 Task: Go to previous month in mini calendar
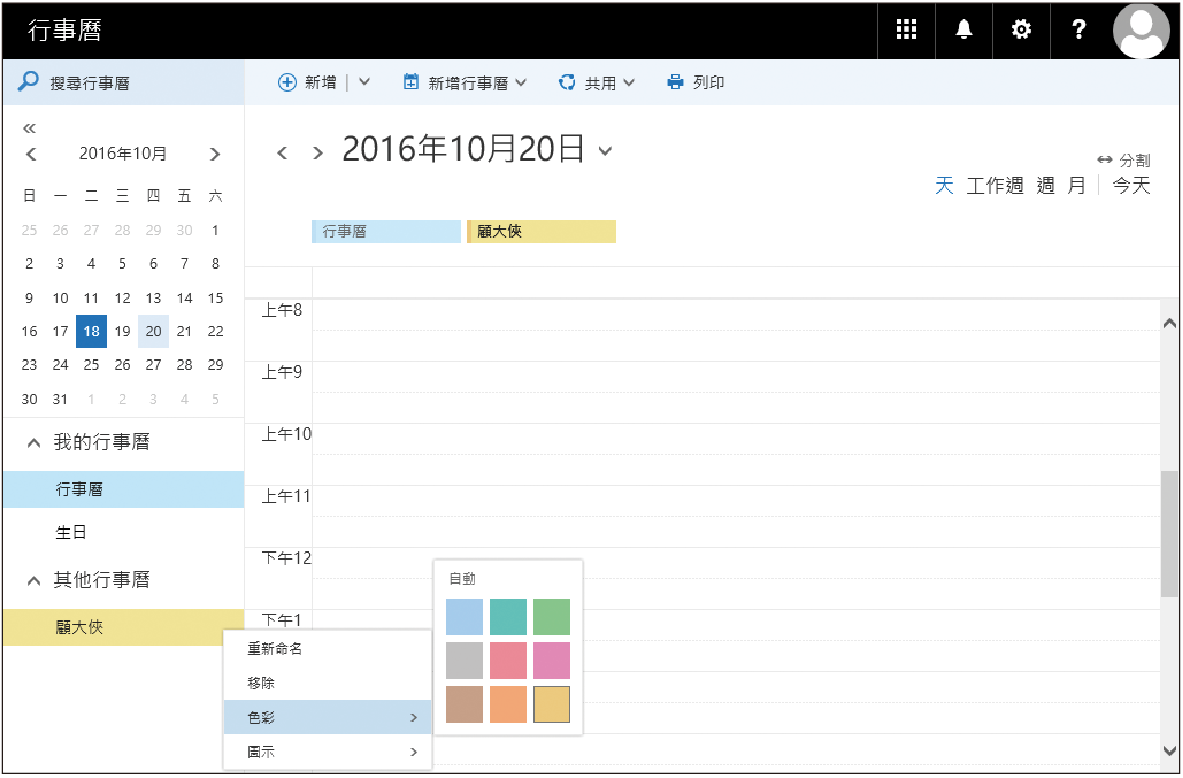point(31,154)
